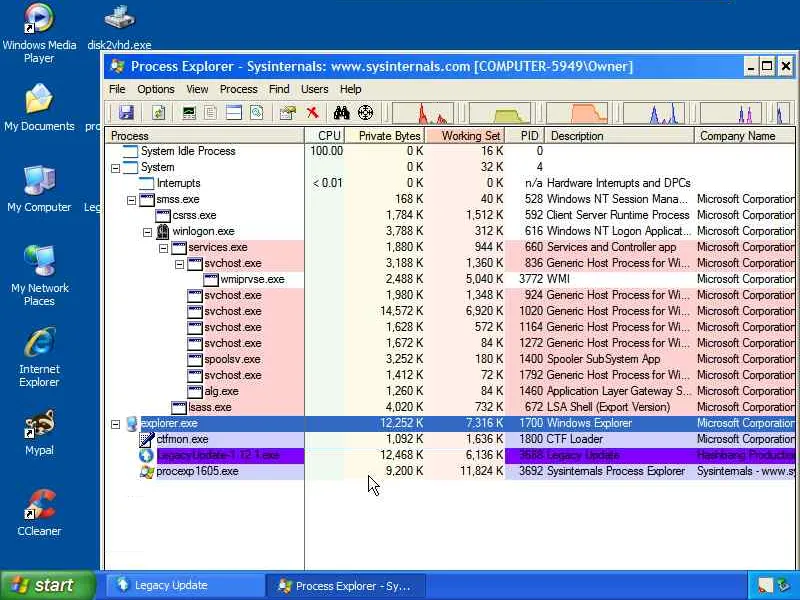
Task: Sort by the CPU column header
Action: click(325, 136)
